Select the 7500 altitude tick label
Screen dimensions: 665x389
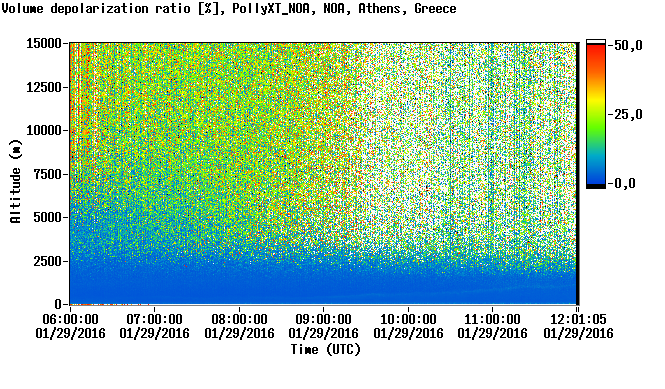tap(47, 174)
